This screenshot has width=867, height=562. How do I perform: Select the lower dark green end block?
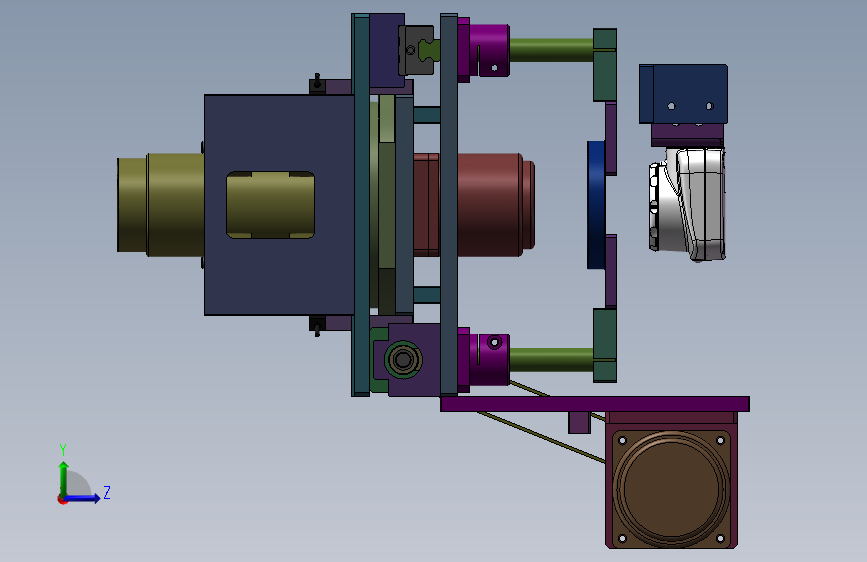click(x=605, y=345)
